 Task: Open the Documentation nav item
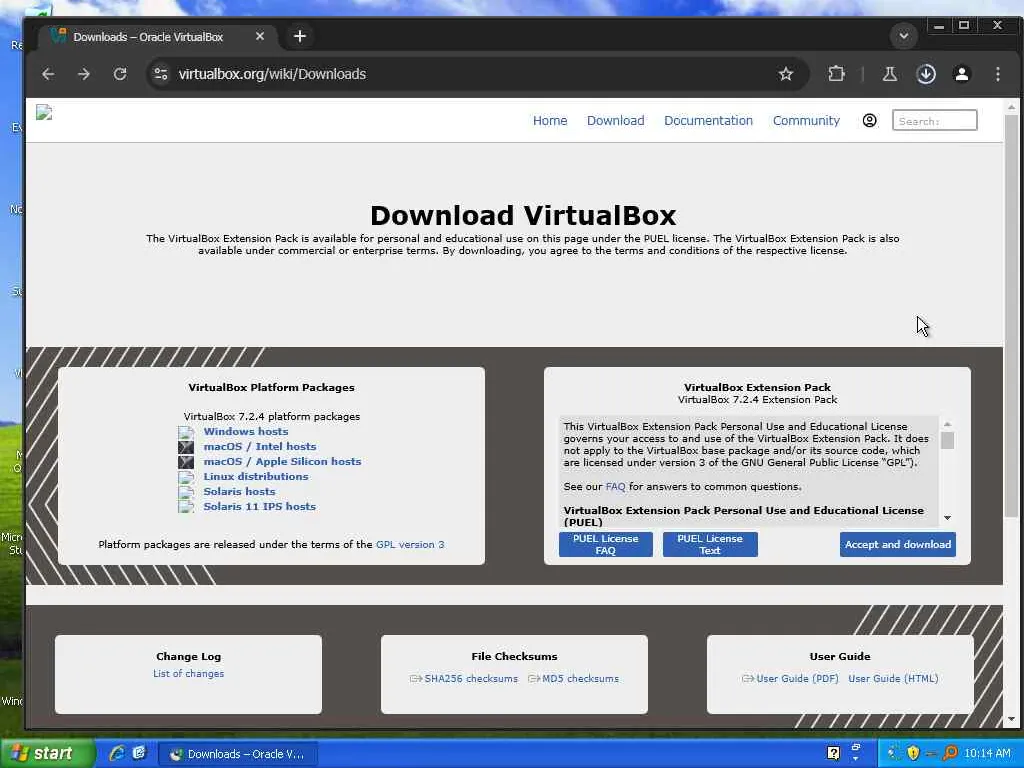pos(709,121)
